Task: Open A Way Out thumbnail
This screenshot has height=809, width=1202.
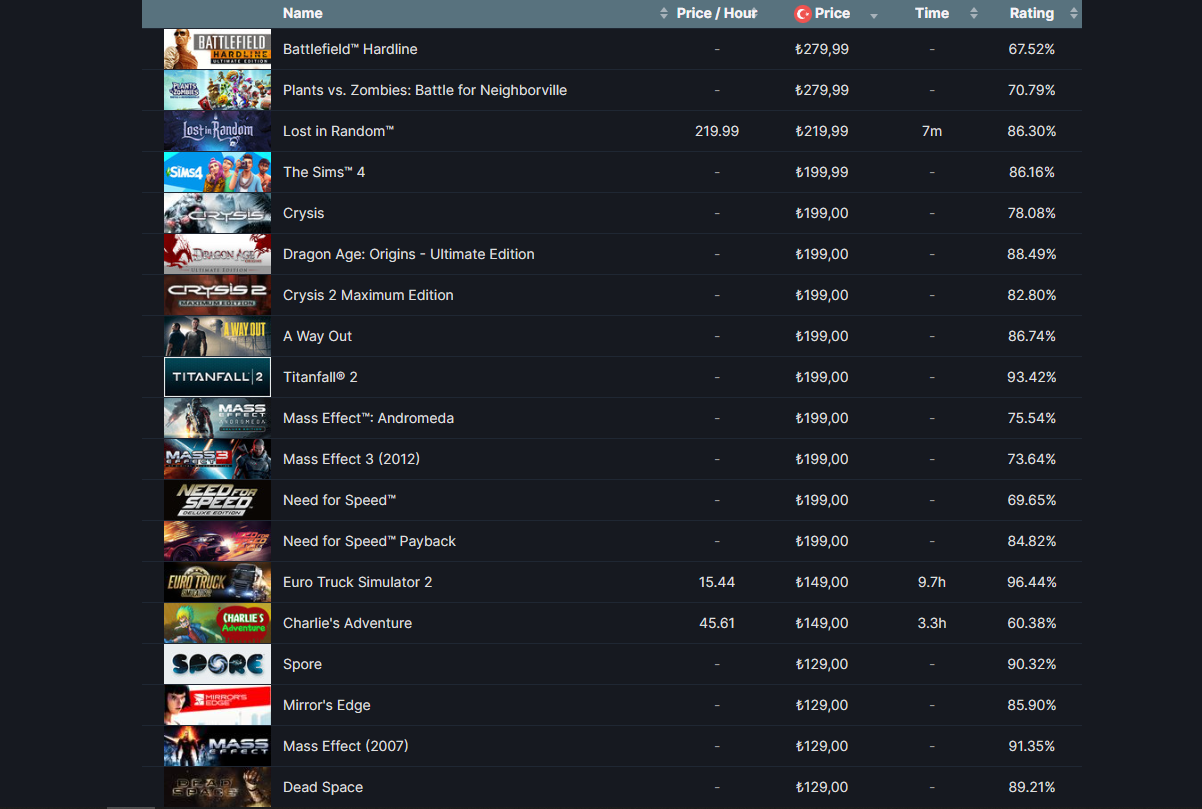Action: 217,336
